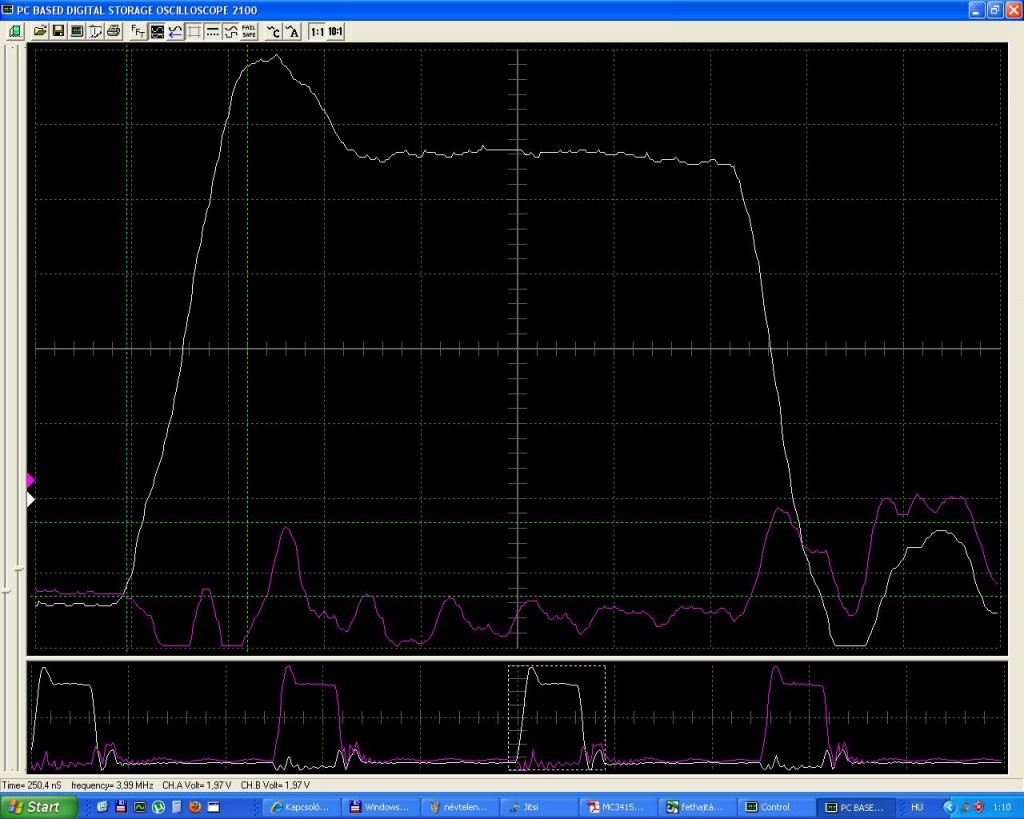The image size is (1024, 819).
Task: Switch to the névtelen... taskbar window
Action: pos(460,807)
